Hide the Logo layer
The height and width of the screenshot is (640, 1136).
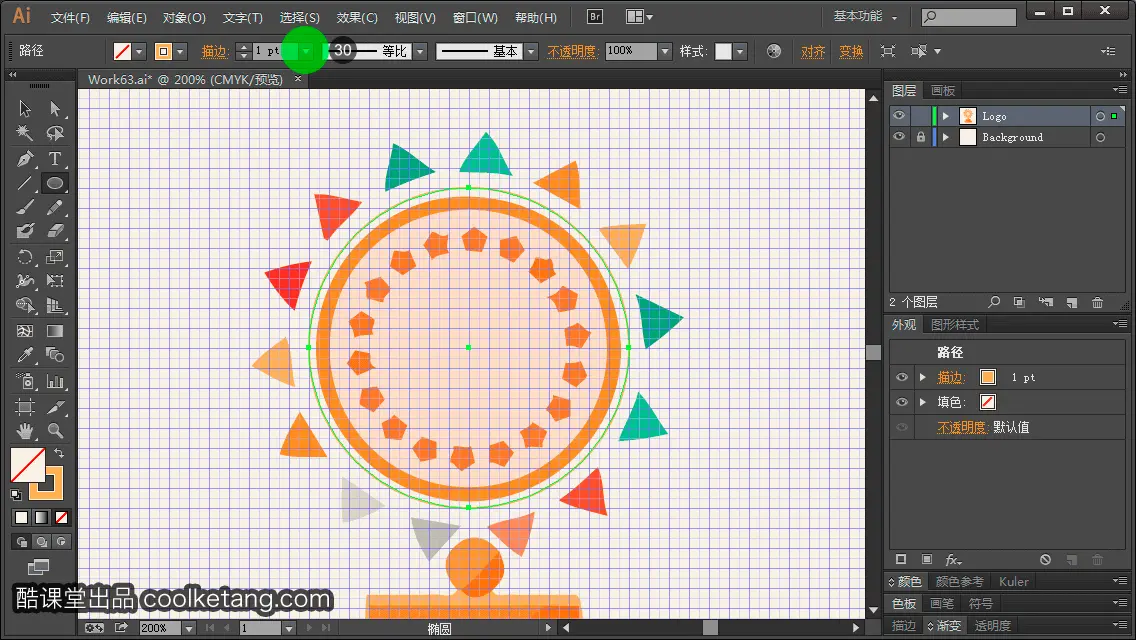tap(899, 116)
